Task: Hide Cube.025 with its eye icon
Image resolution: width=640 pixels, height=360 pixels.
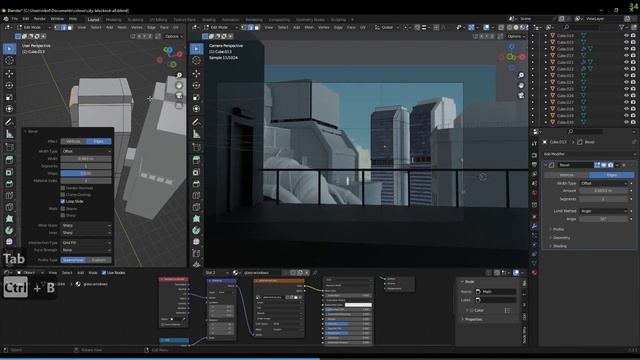Action: (626, 89)
